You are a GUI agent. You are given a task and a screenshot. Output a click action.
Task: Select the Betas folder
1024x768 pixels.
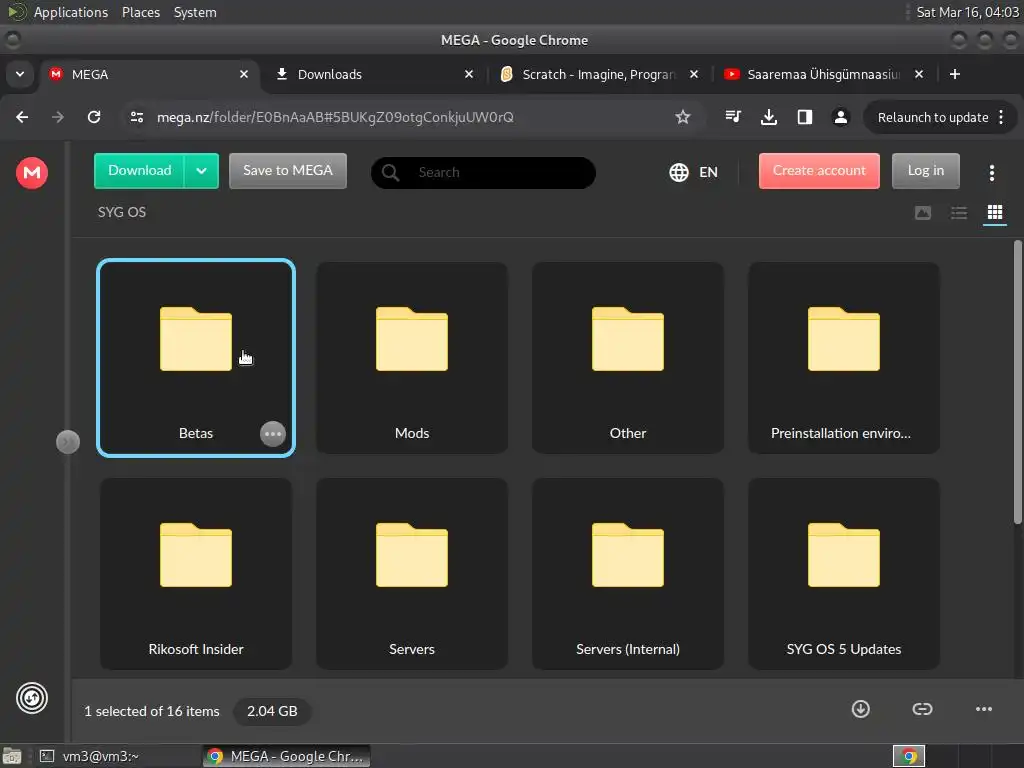coord(196,358)
